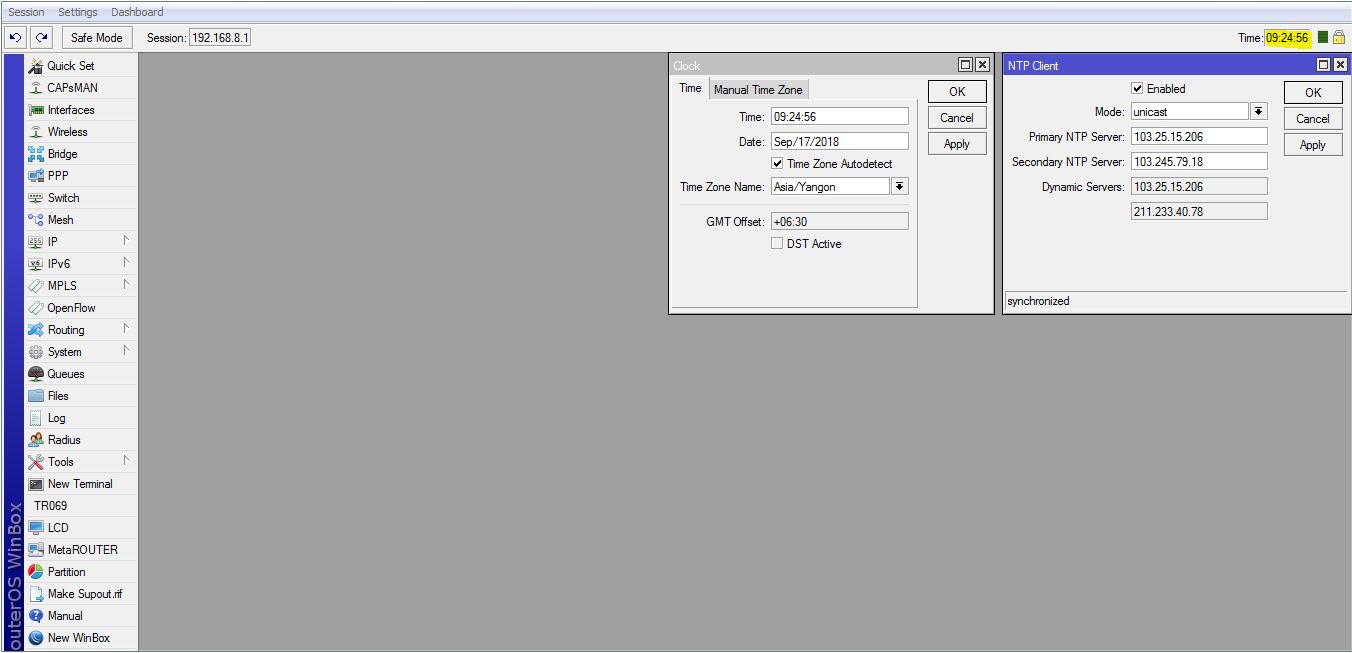Open the Manual entry
Image resolution: width=1352 pixels, height=653 pixels.
(81, 616)
